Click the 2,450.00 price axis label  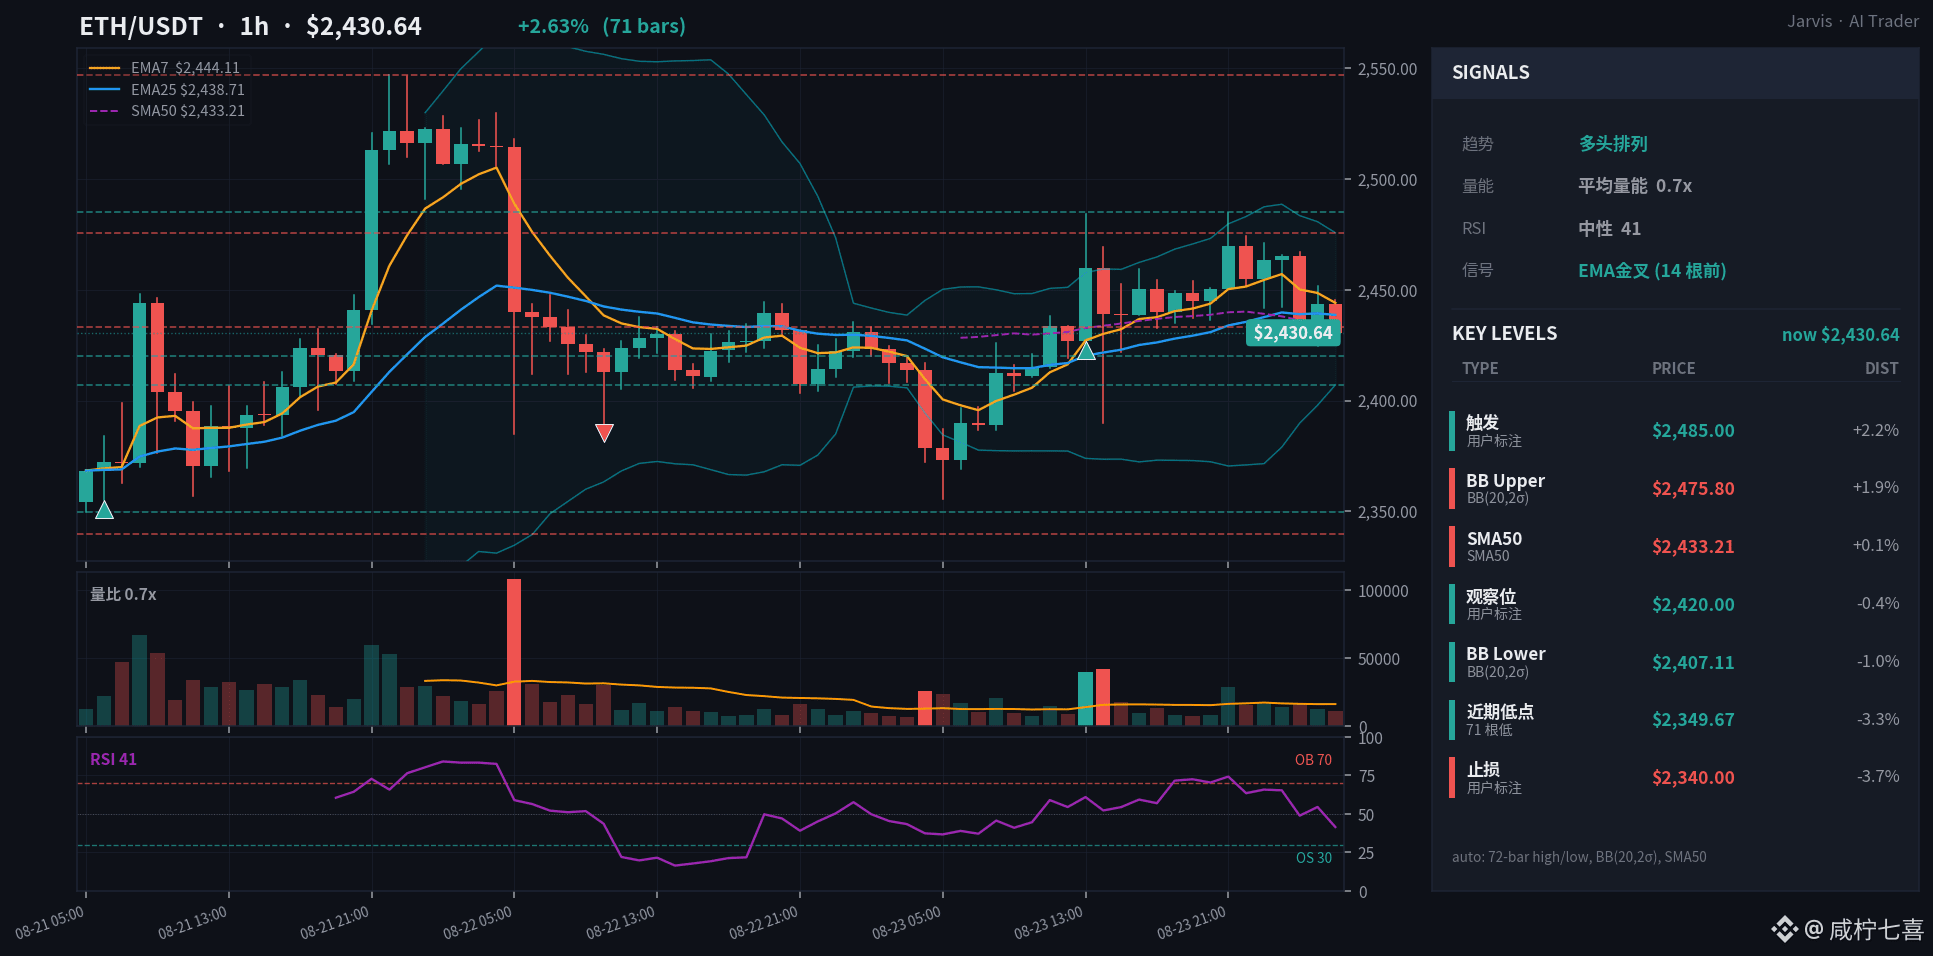pos(1387,291)
